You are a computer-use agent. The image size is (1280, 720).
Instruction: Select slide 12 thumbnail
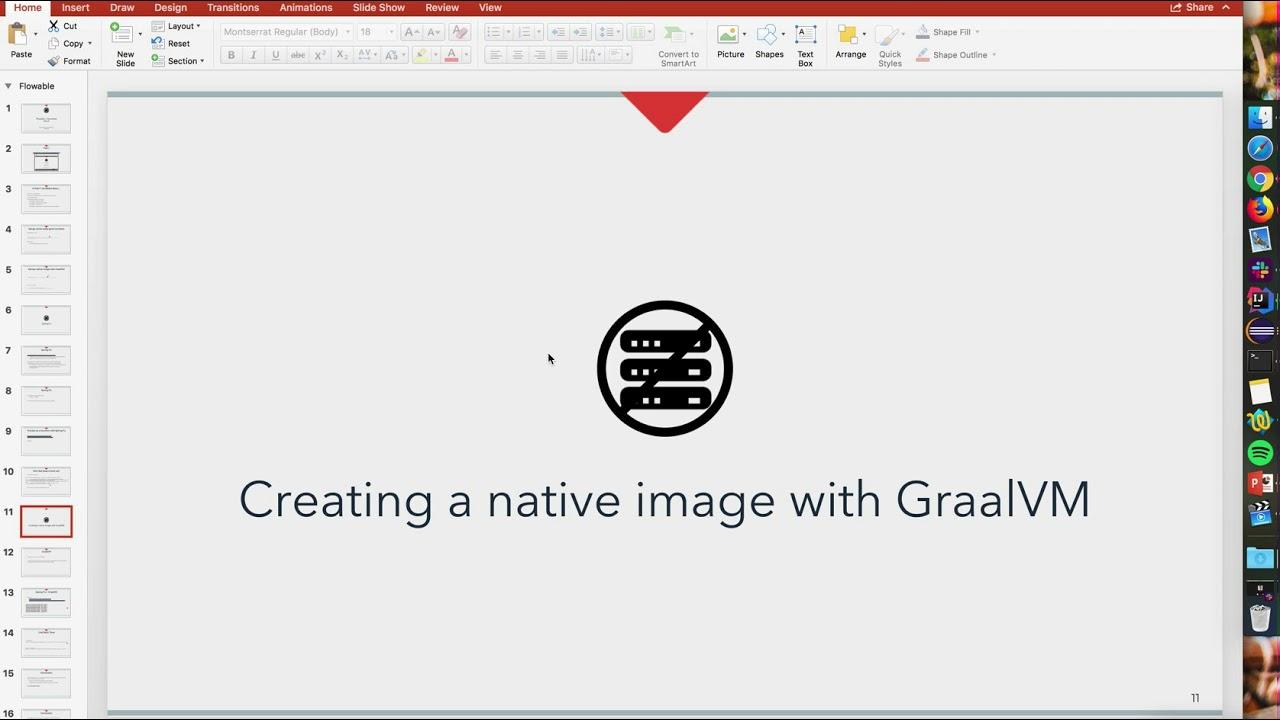[46, 561]
